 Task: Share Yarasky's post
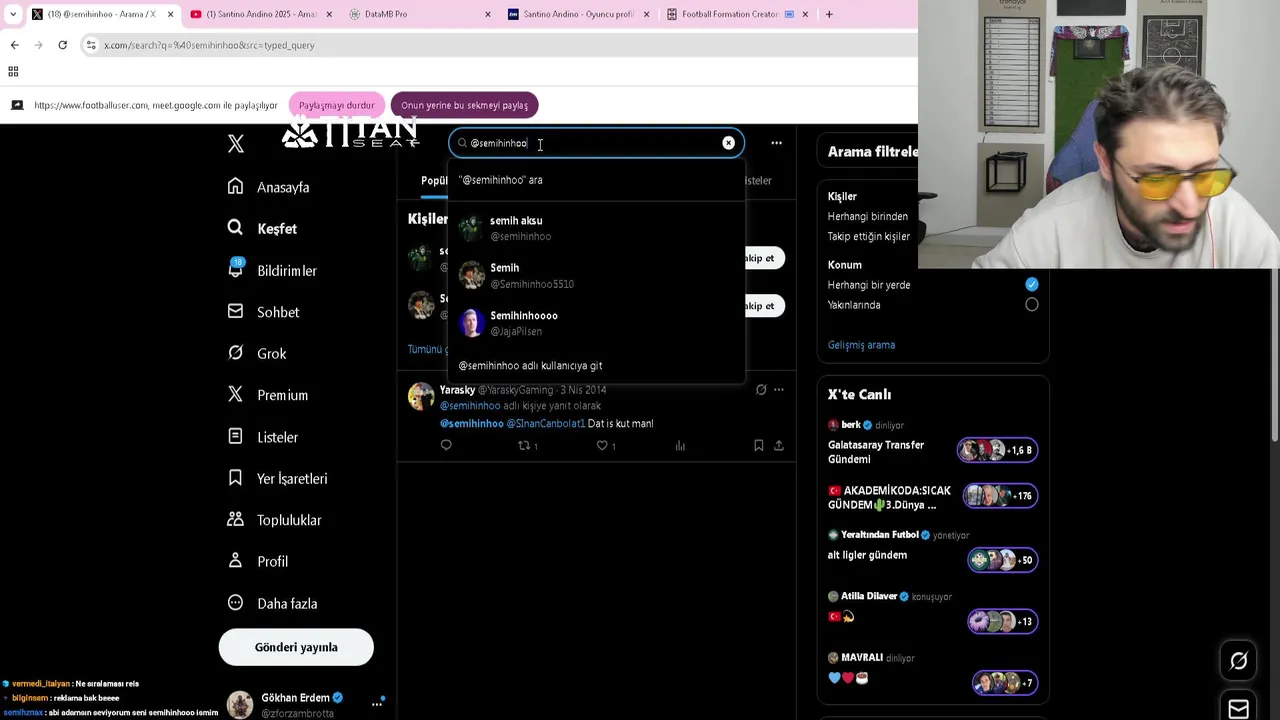click(778, 446)
